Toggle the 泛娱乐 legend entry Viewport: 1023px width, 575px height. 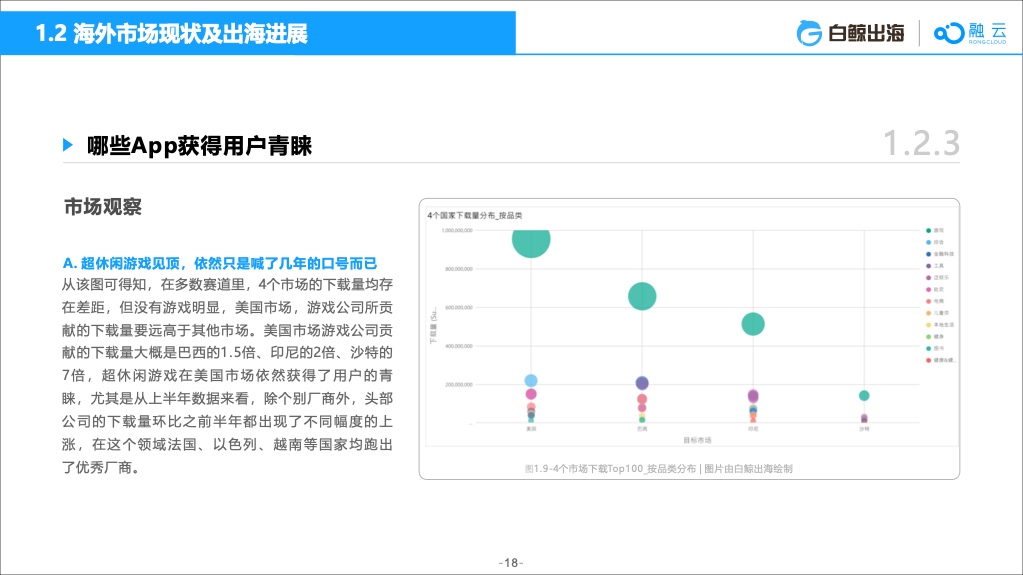[x=938, y=277]
